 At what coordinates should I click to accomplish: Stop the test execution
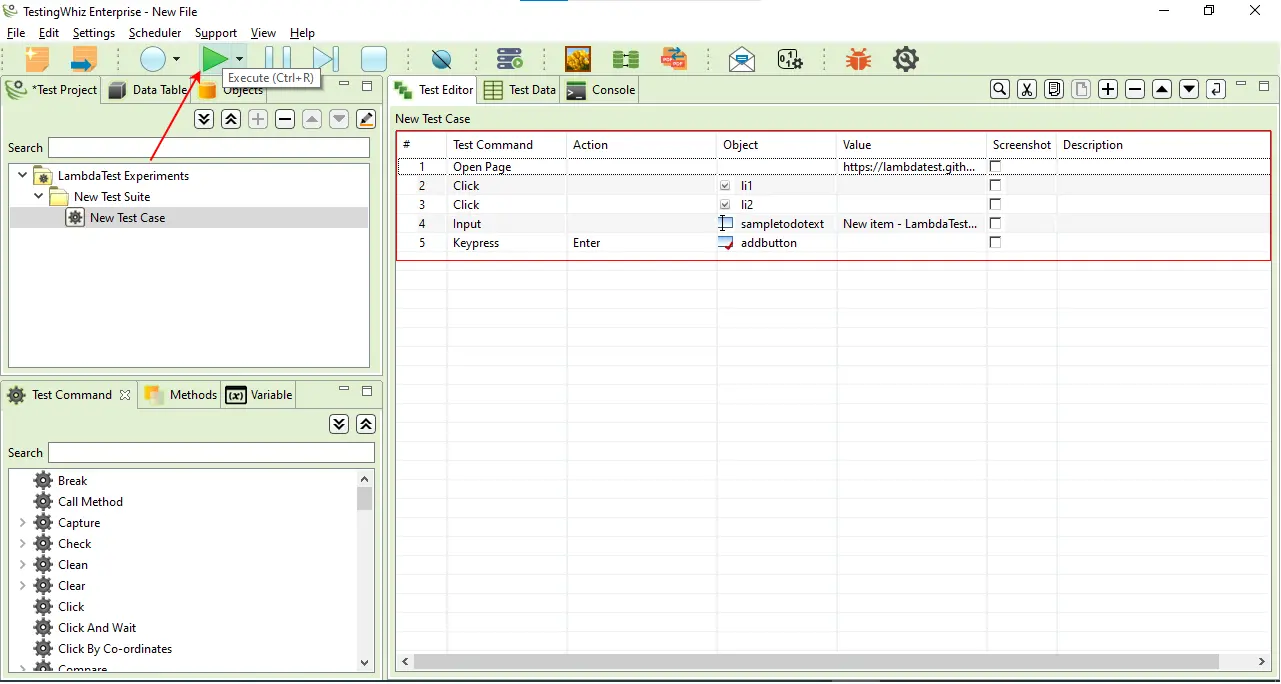tap(373, 58)
